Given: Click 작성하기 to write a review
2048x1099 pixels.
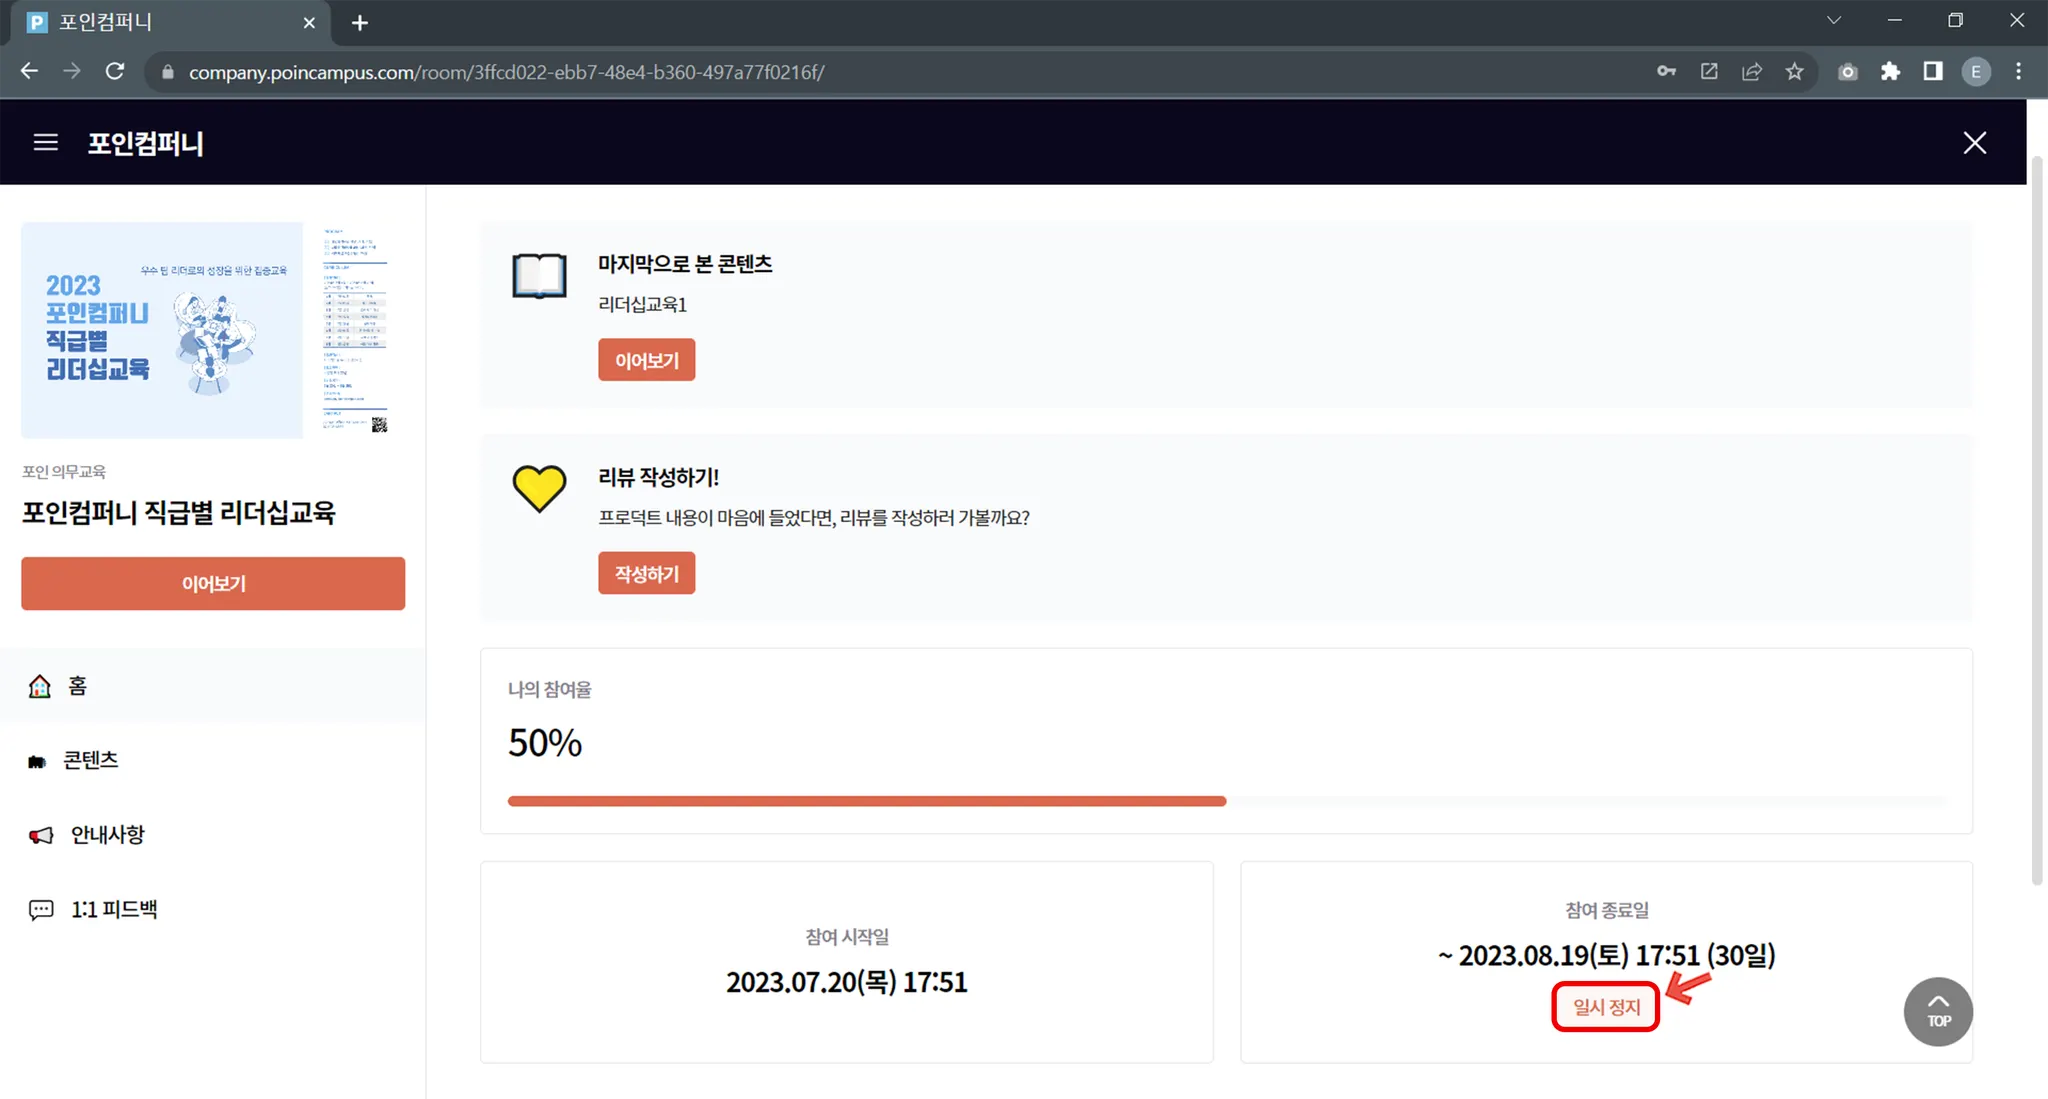Looking at the screenshot, I should coord(646,574).
